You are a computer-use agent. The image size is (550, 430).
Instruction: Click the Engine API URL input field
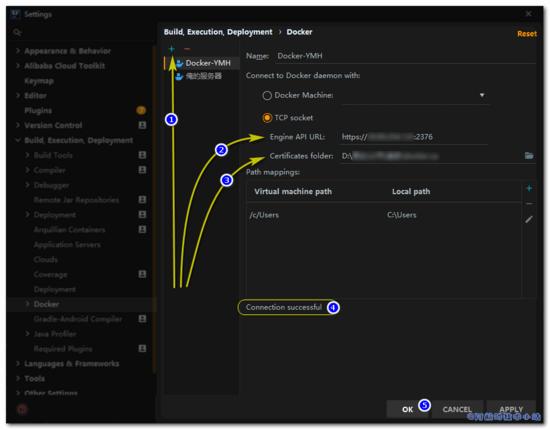(x=414, y=137)
